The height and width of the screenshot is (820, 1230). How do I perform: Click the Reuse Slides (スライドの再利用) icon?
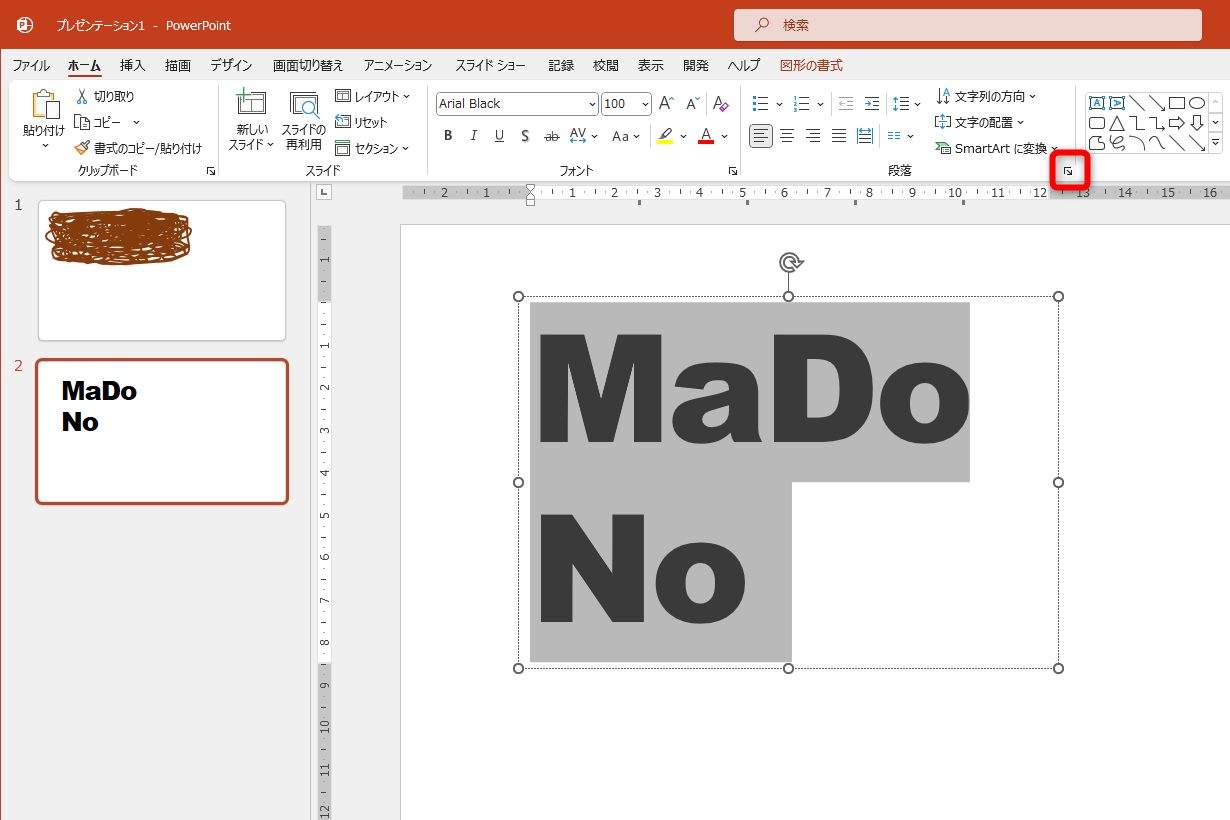[304, 104]
